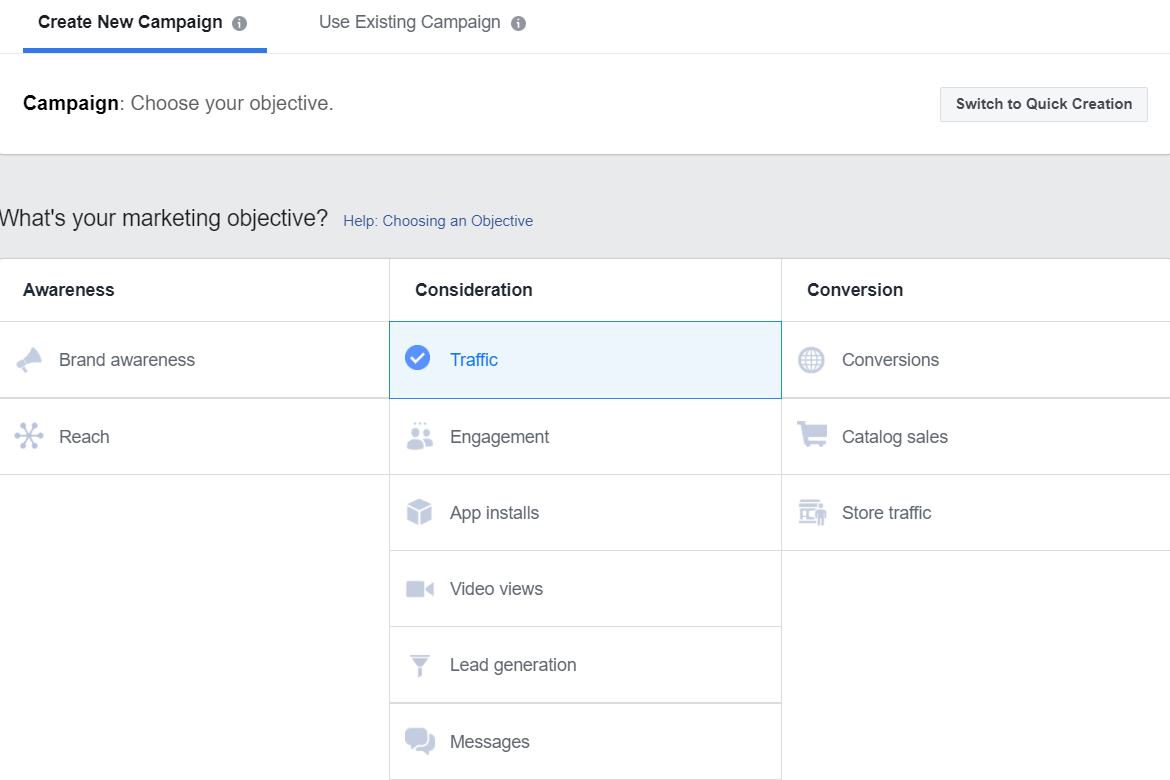Click the Messages chat bubbles icon
The height and width of the screenshot is (780, 1170).
point(419,741)
